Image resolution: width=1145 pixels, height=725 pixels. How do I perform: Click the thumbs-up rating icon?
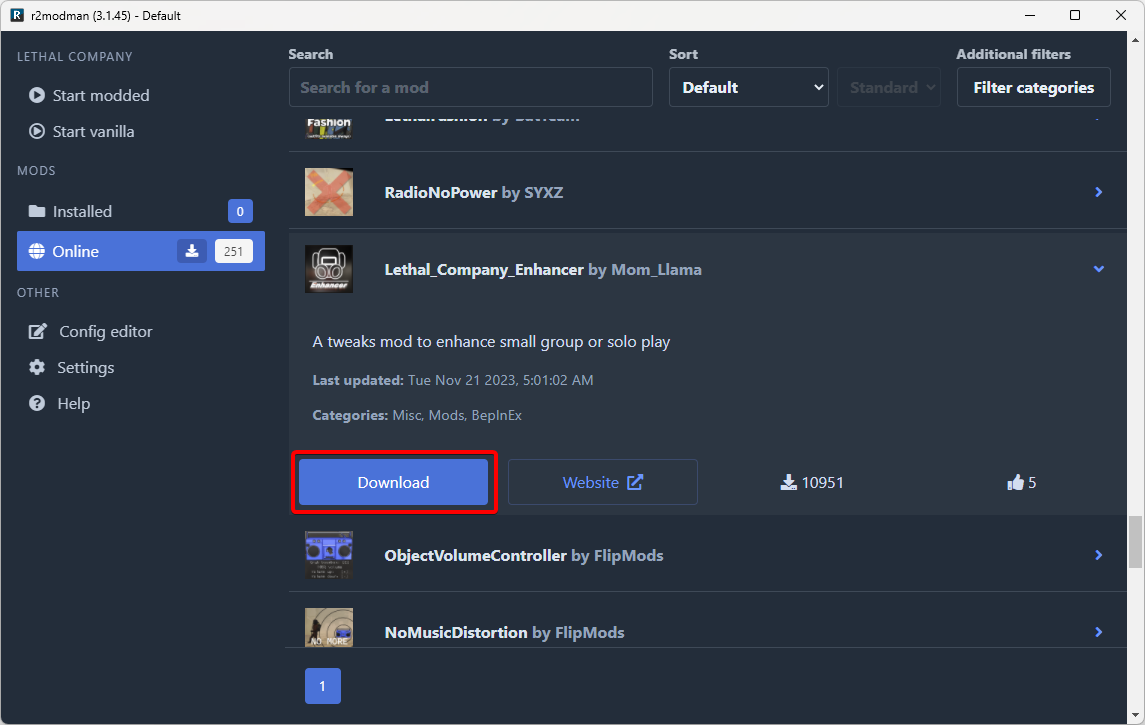pyautogui.click(x=1016, y=483)
